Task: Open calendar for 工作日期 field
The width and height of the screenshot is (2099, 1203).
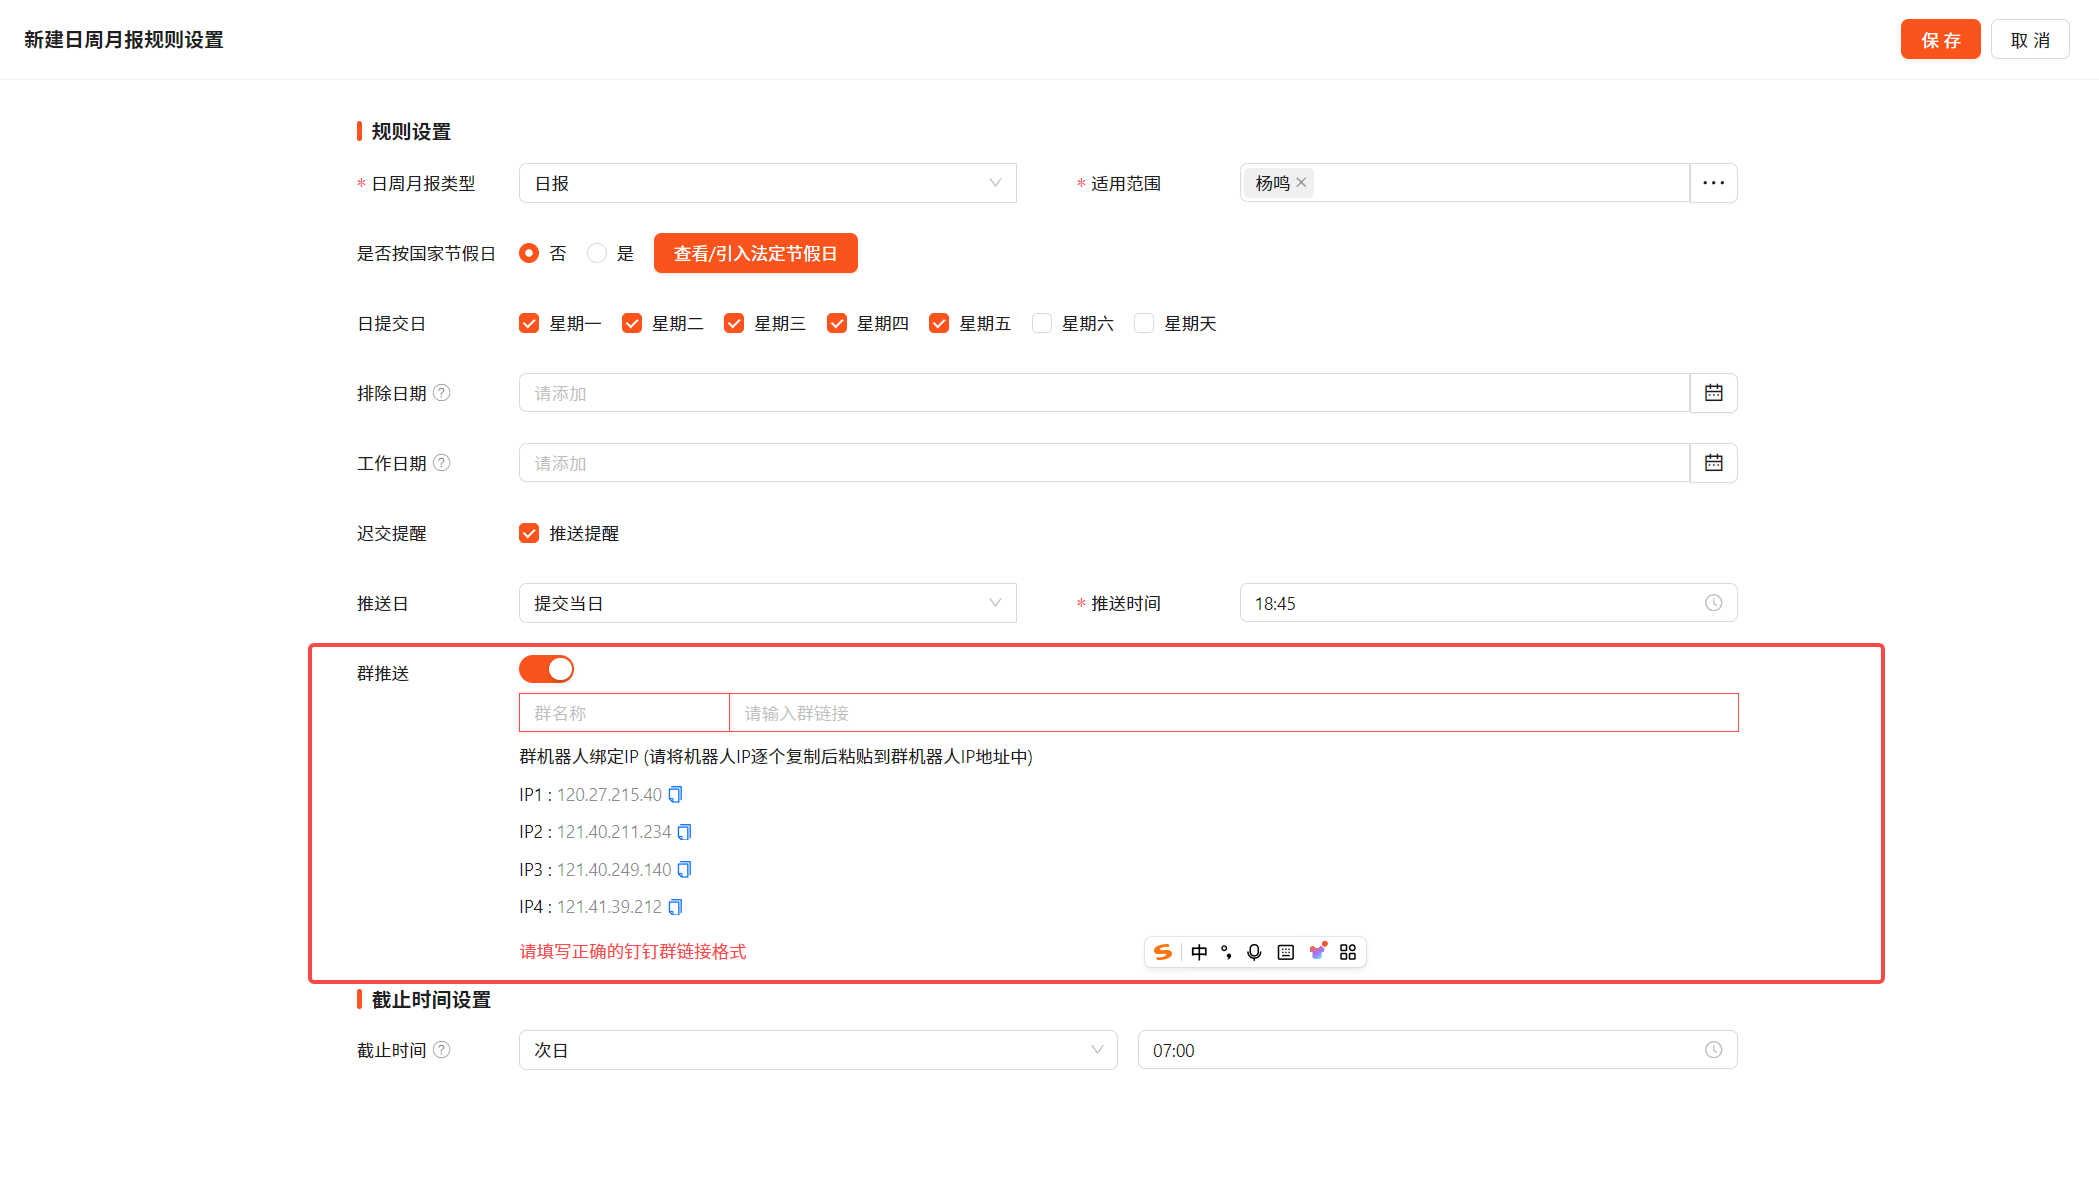Action: (x=1713, y=463)
